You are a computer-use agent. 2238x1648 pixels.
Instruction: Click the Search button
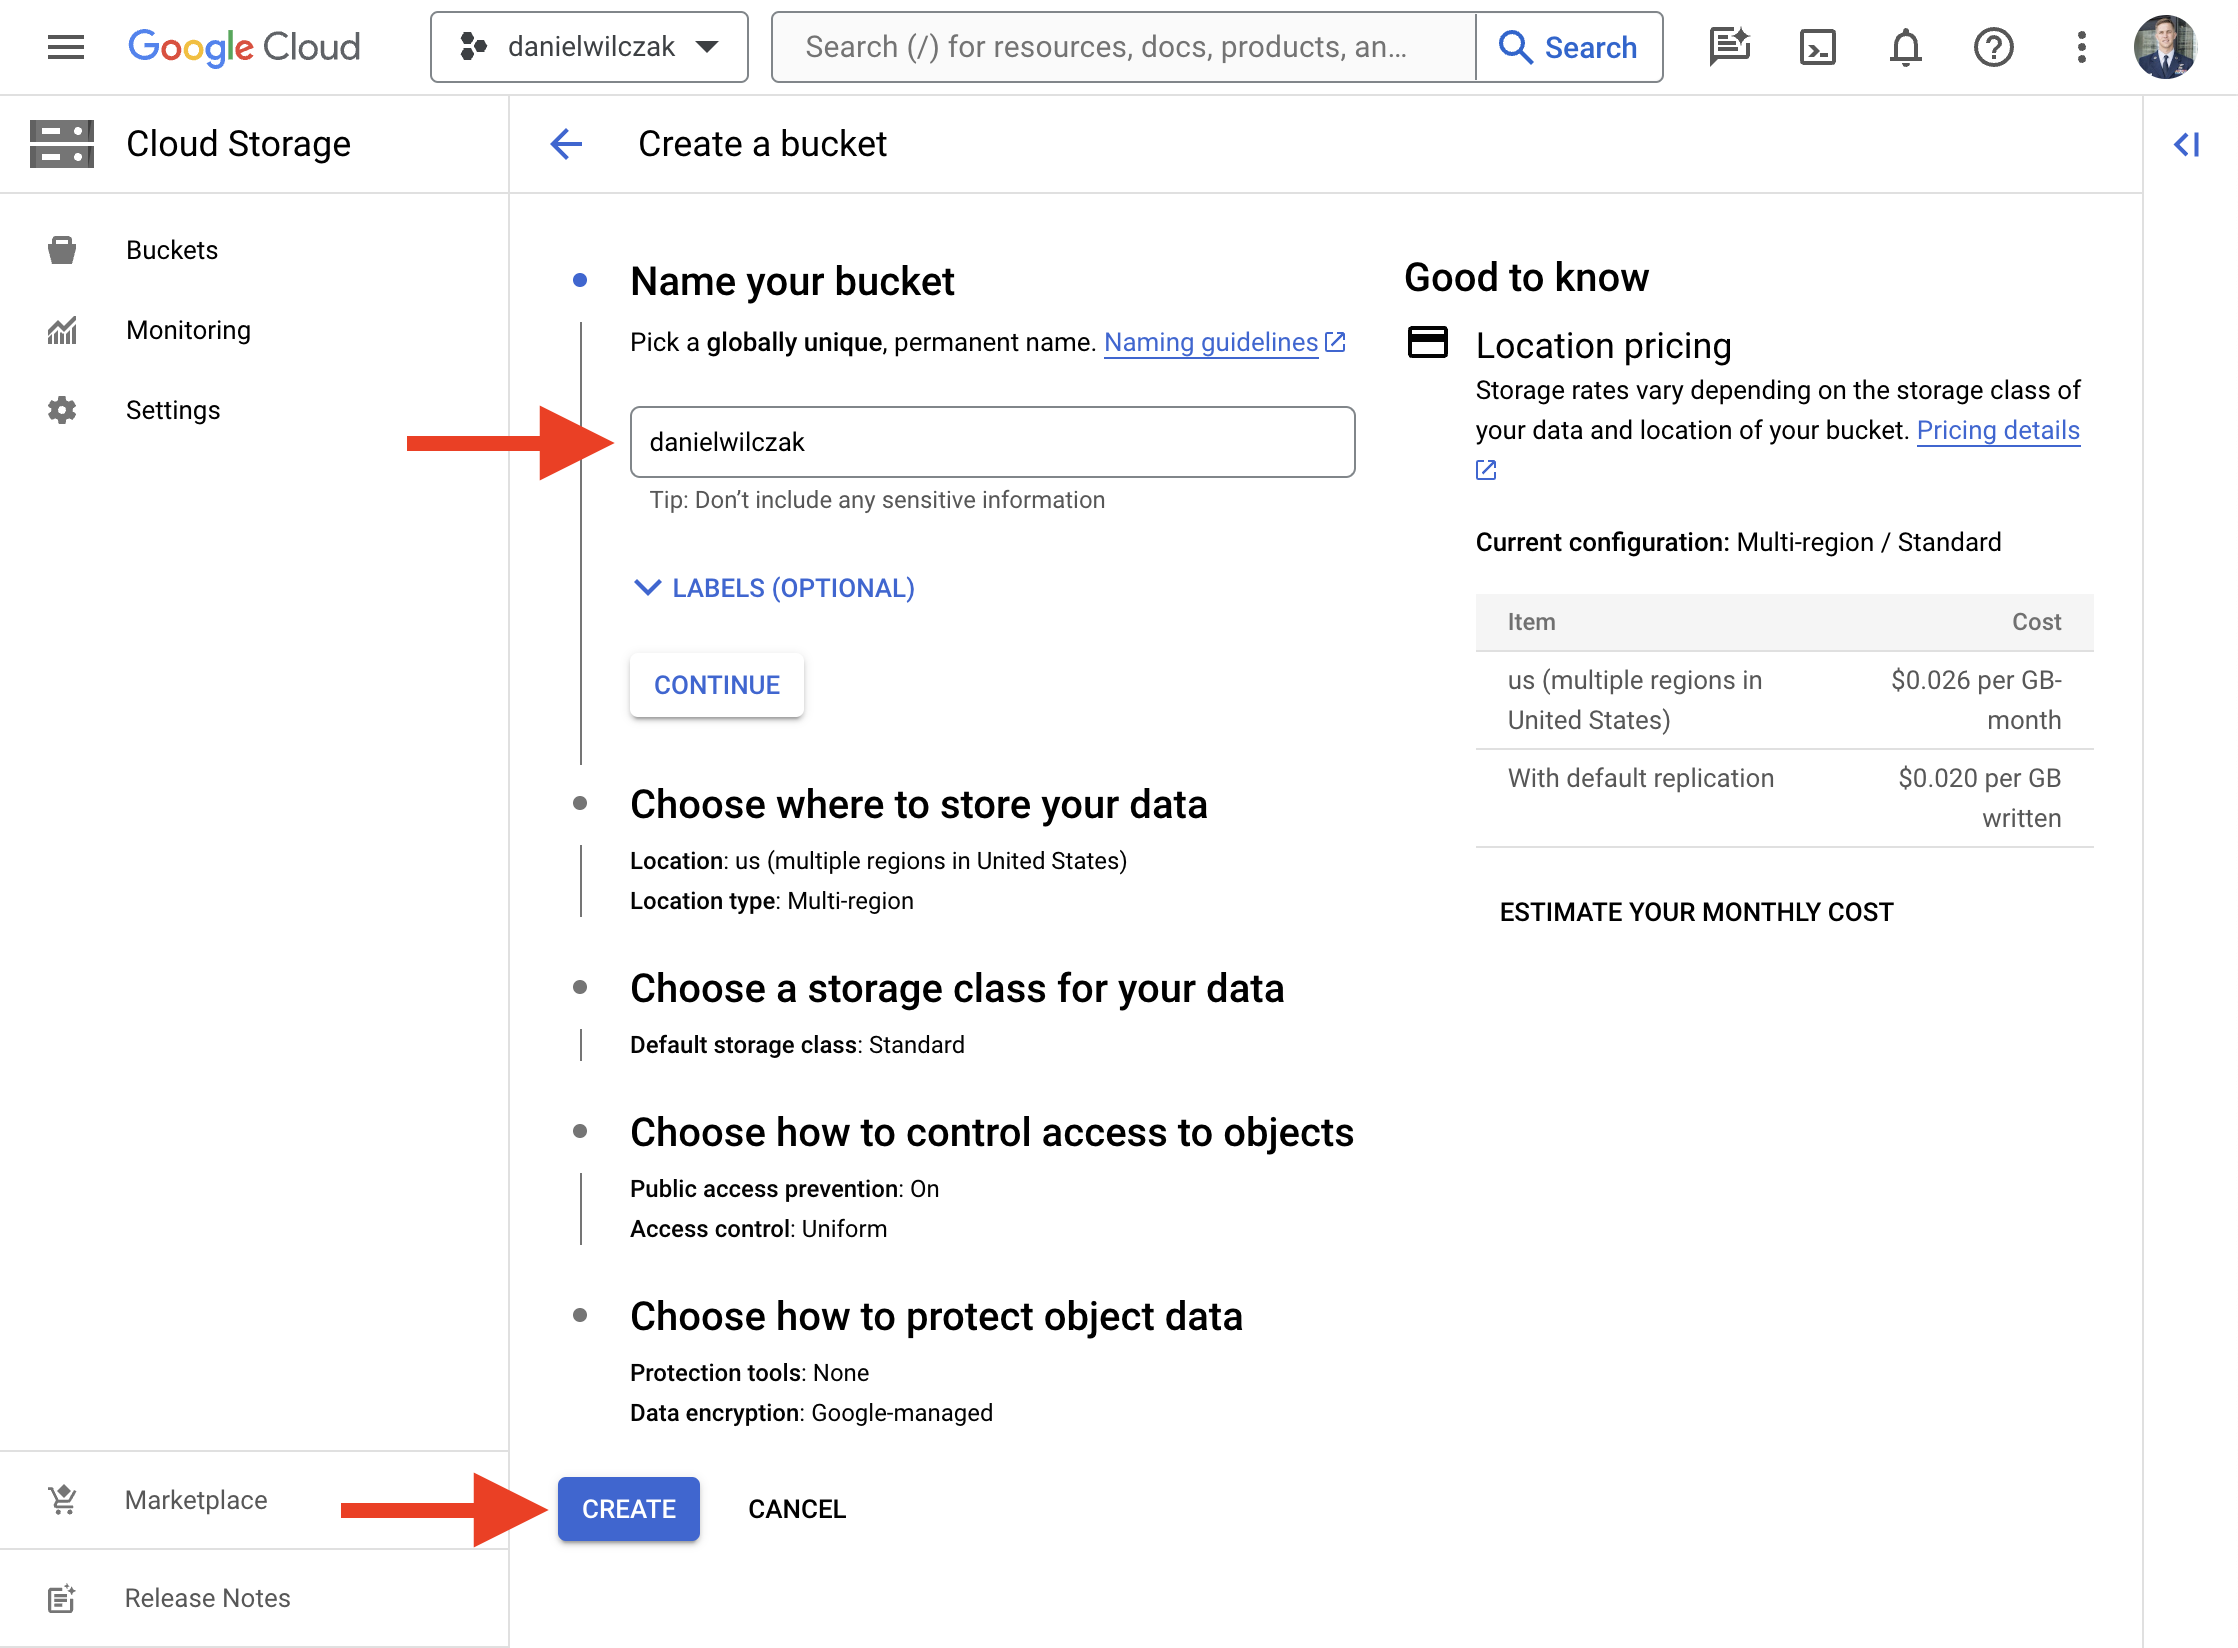coord(1569,47)
